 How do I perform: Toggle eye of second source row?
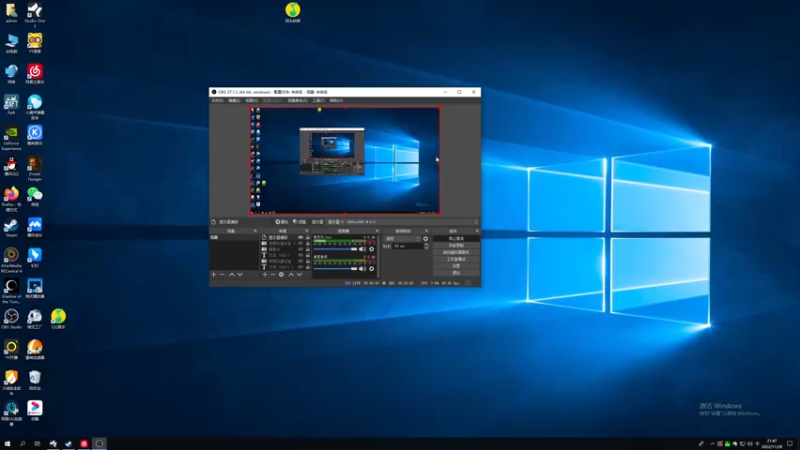(x=301, y=243)
